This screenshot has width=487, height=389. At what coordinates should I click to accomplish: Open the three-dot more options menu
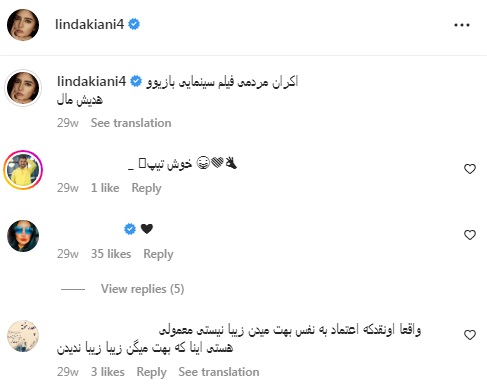462,25
